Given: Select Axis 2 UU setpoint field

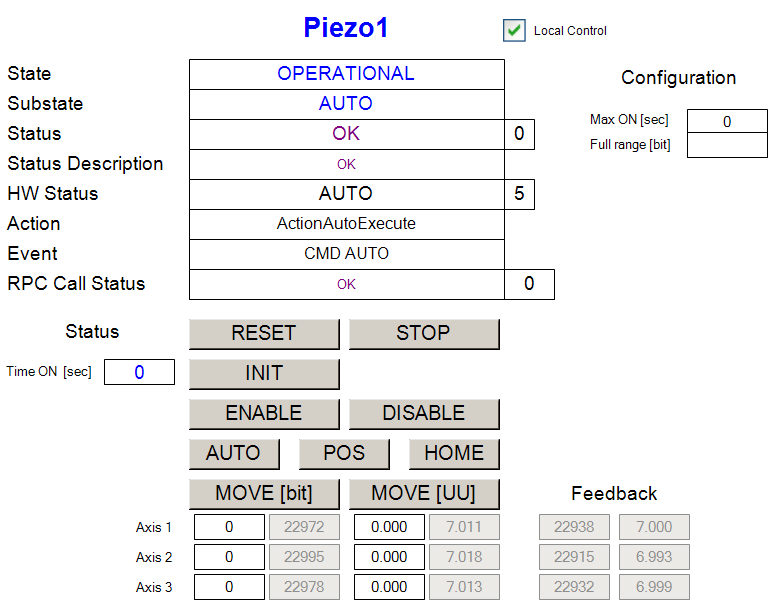Looking at the screenshot, I should point(389,557).
